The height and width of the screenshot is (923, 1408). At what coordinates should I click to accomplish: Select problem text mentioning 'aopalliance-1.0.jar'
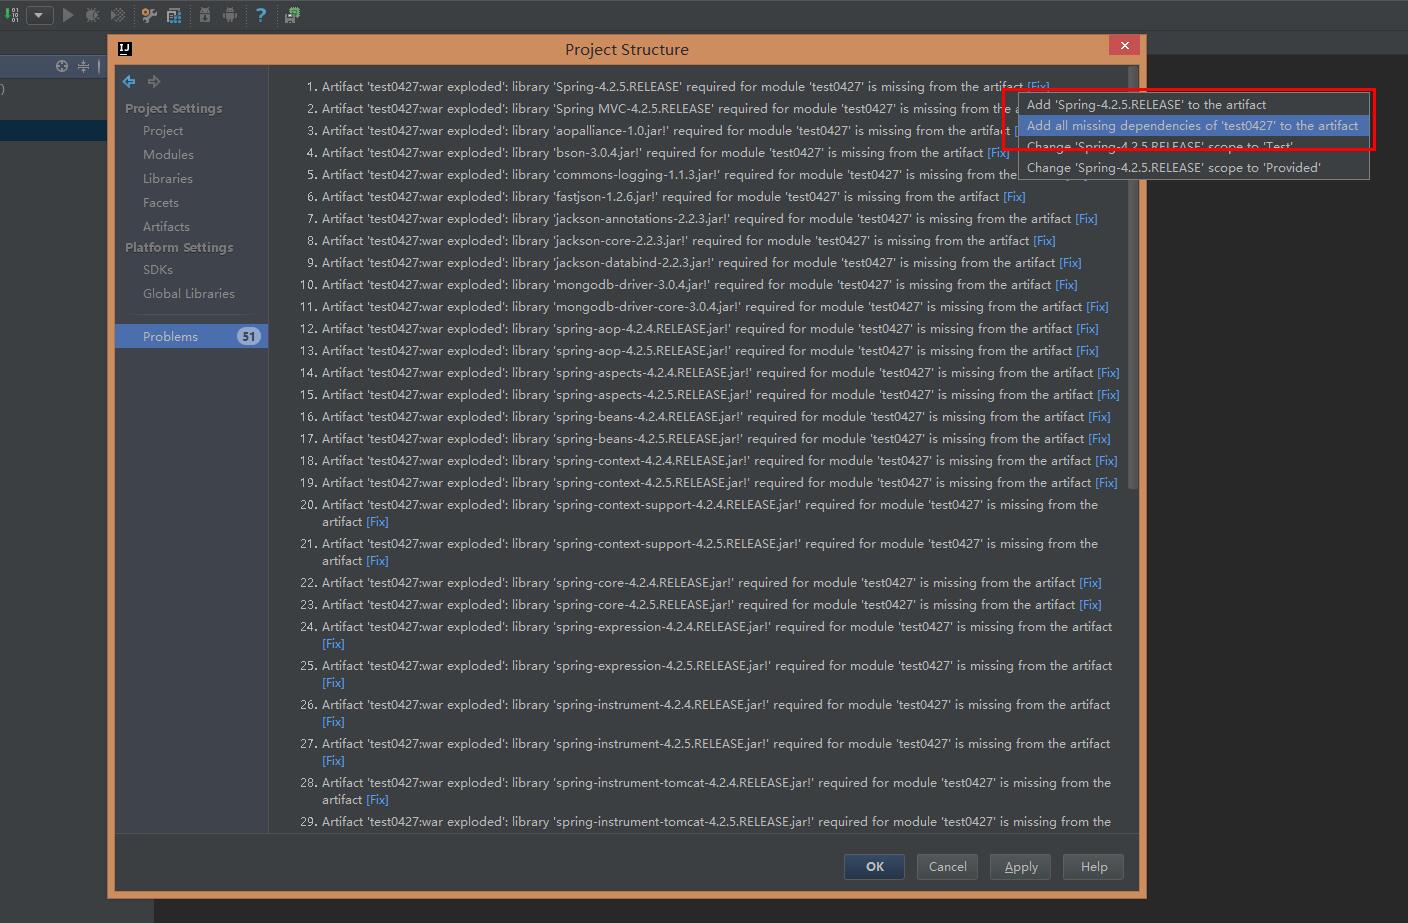(665, 131)
